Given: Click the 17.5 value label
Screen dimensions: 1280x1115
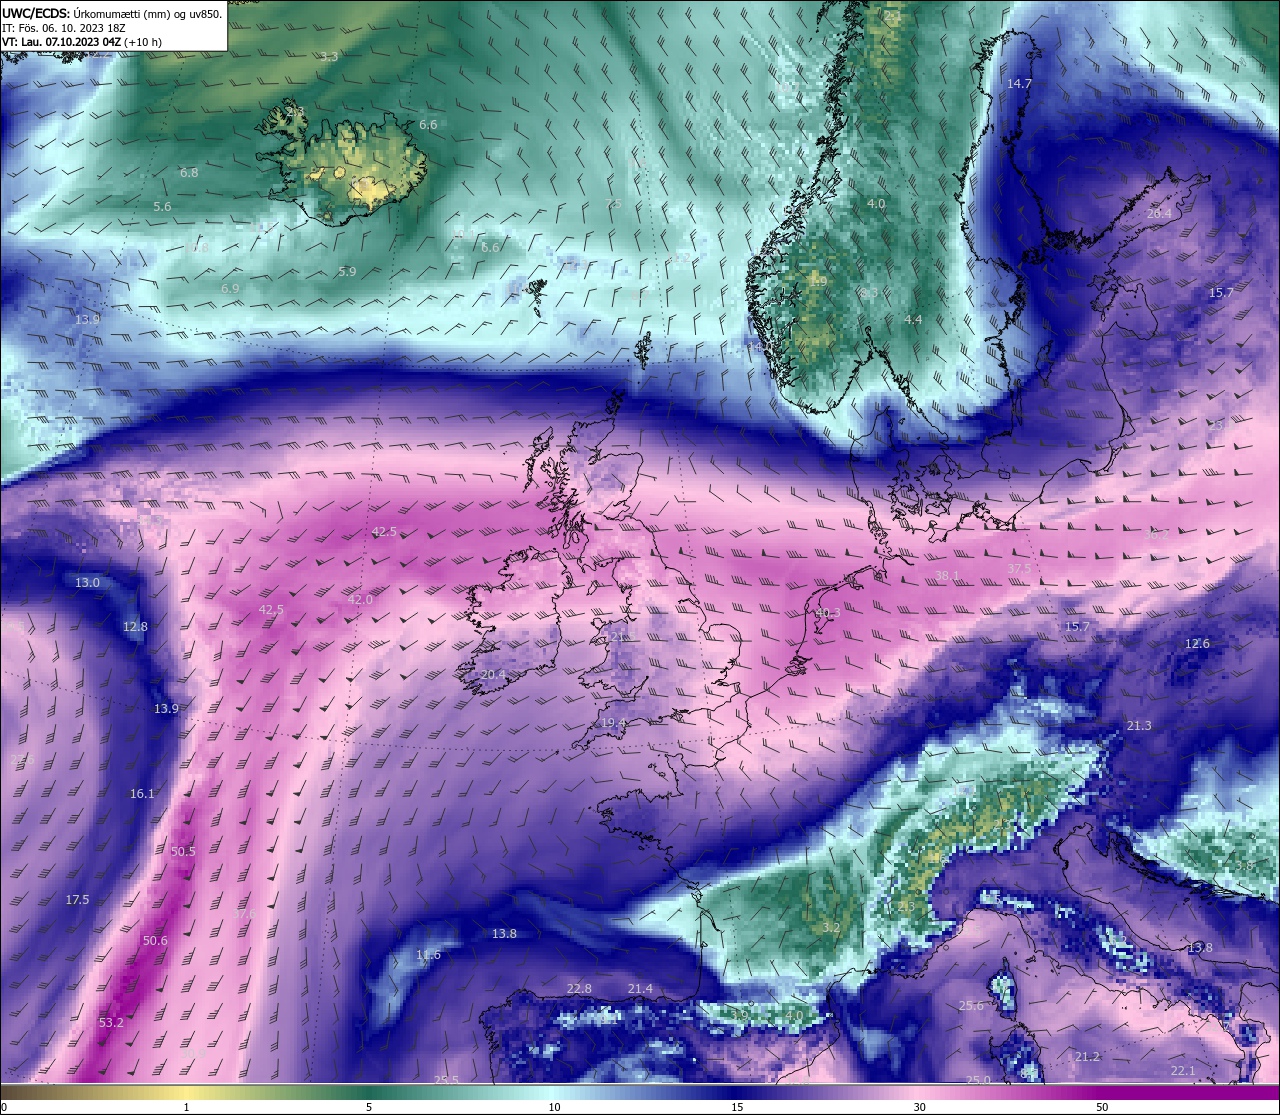Looking at the screenshot, I should (77, 900).
